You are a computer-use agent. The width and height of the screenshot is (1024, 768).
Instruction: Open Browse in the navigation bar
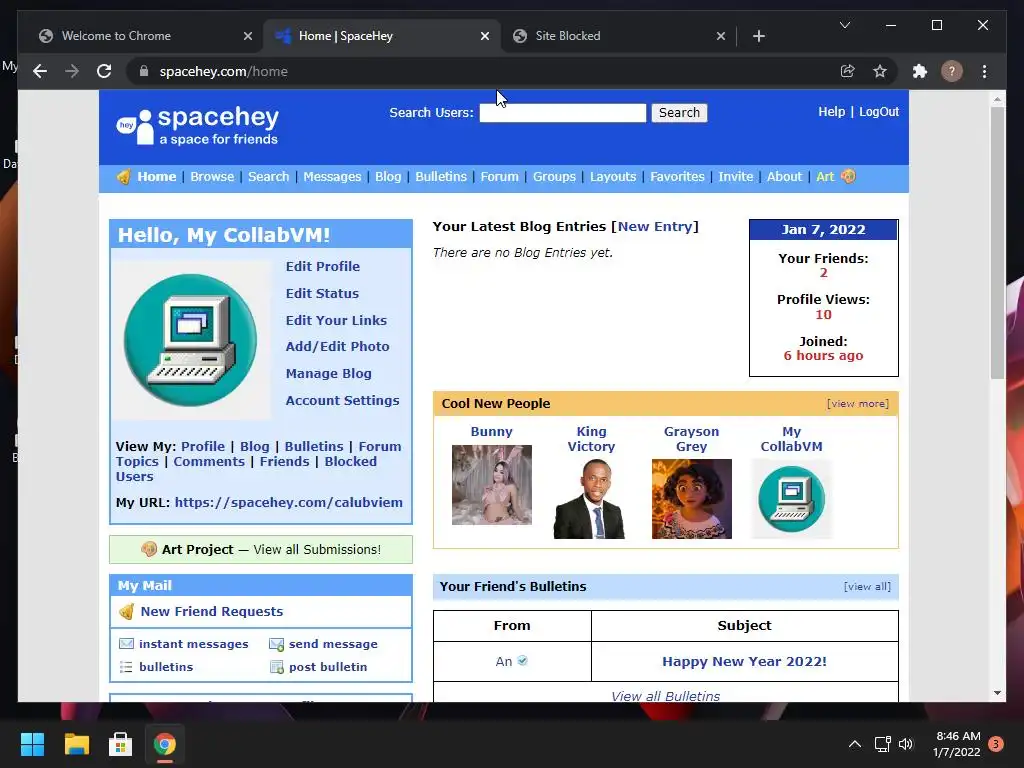(212, 176)
